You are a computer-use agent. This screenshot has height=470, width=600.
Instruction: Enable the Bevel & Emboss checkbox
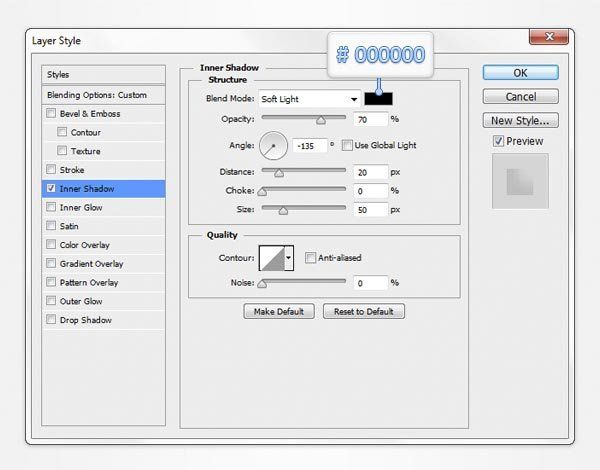(51, 113)
